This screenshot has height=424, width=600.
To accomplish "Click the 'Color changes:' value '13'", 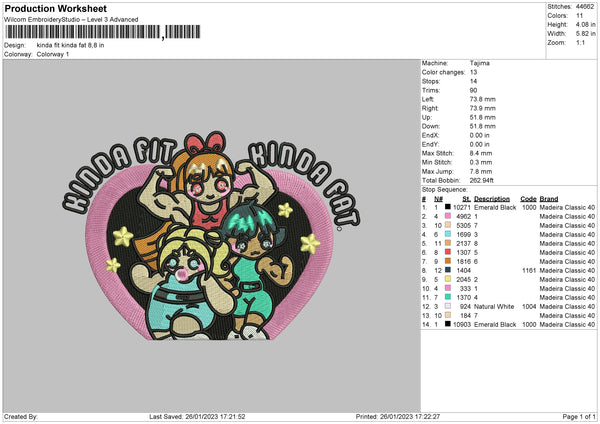I will [473, 72].
